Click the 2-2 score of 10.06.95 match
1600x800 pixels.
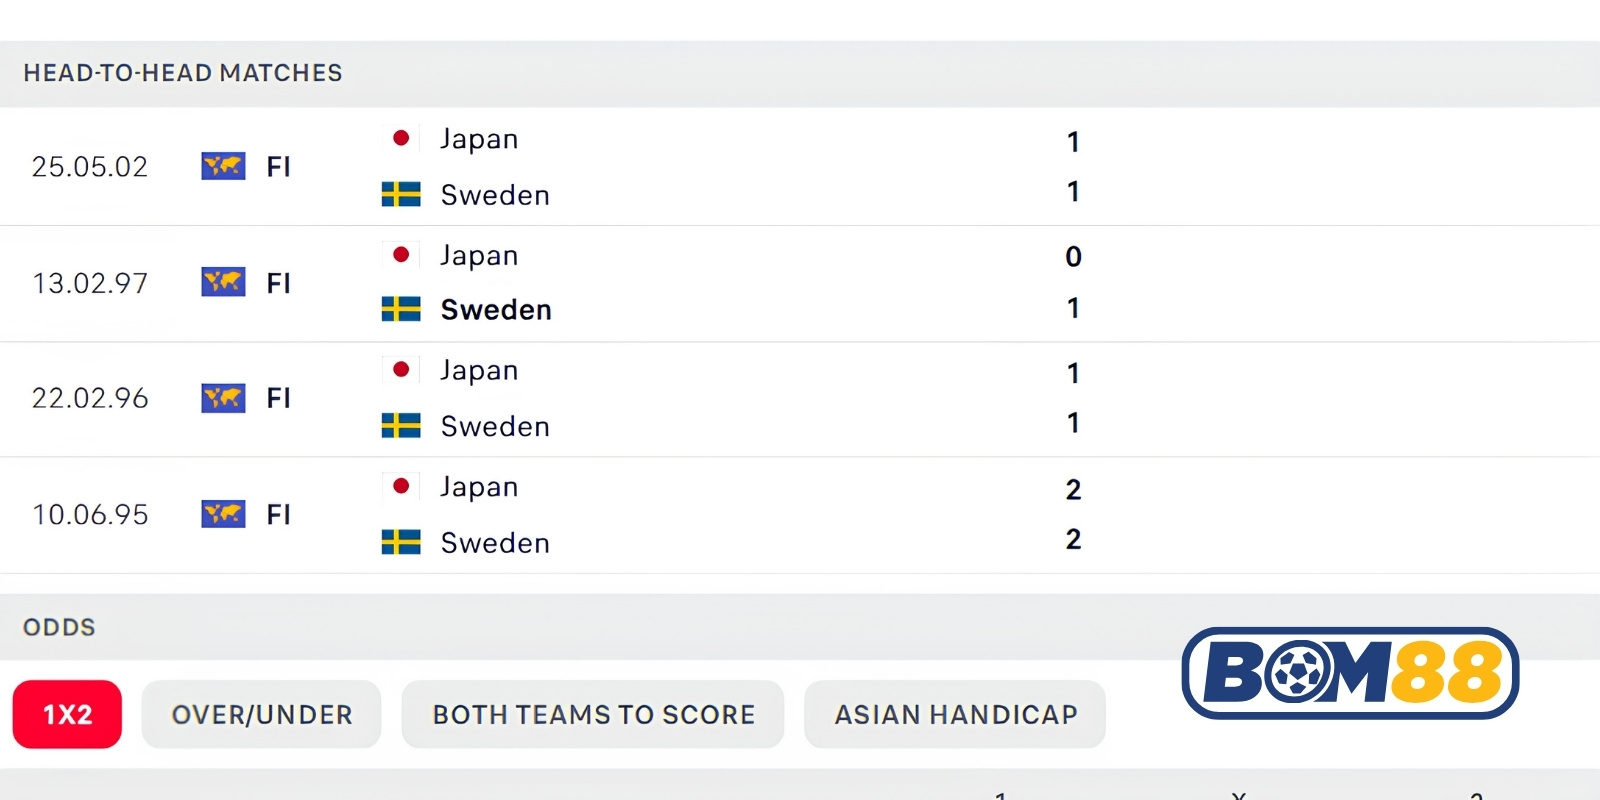point(1073,514)
